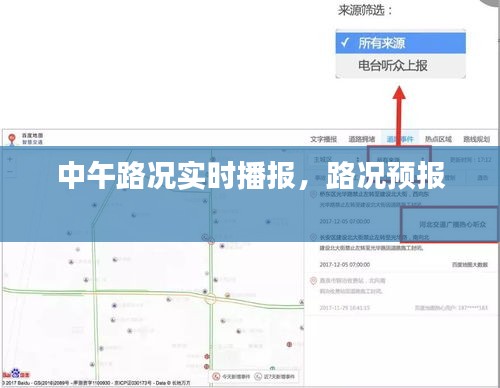Click the roundabout intersection on the map
Screen dimensions: 500x388
211,298
